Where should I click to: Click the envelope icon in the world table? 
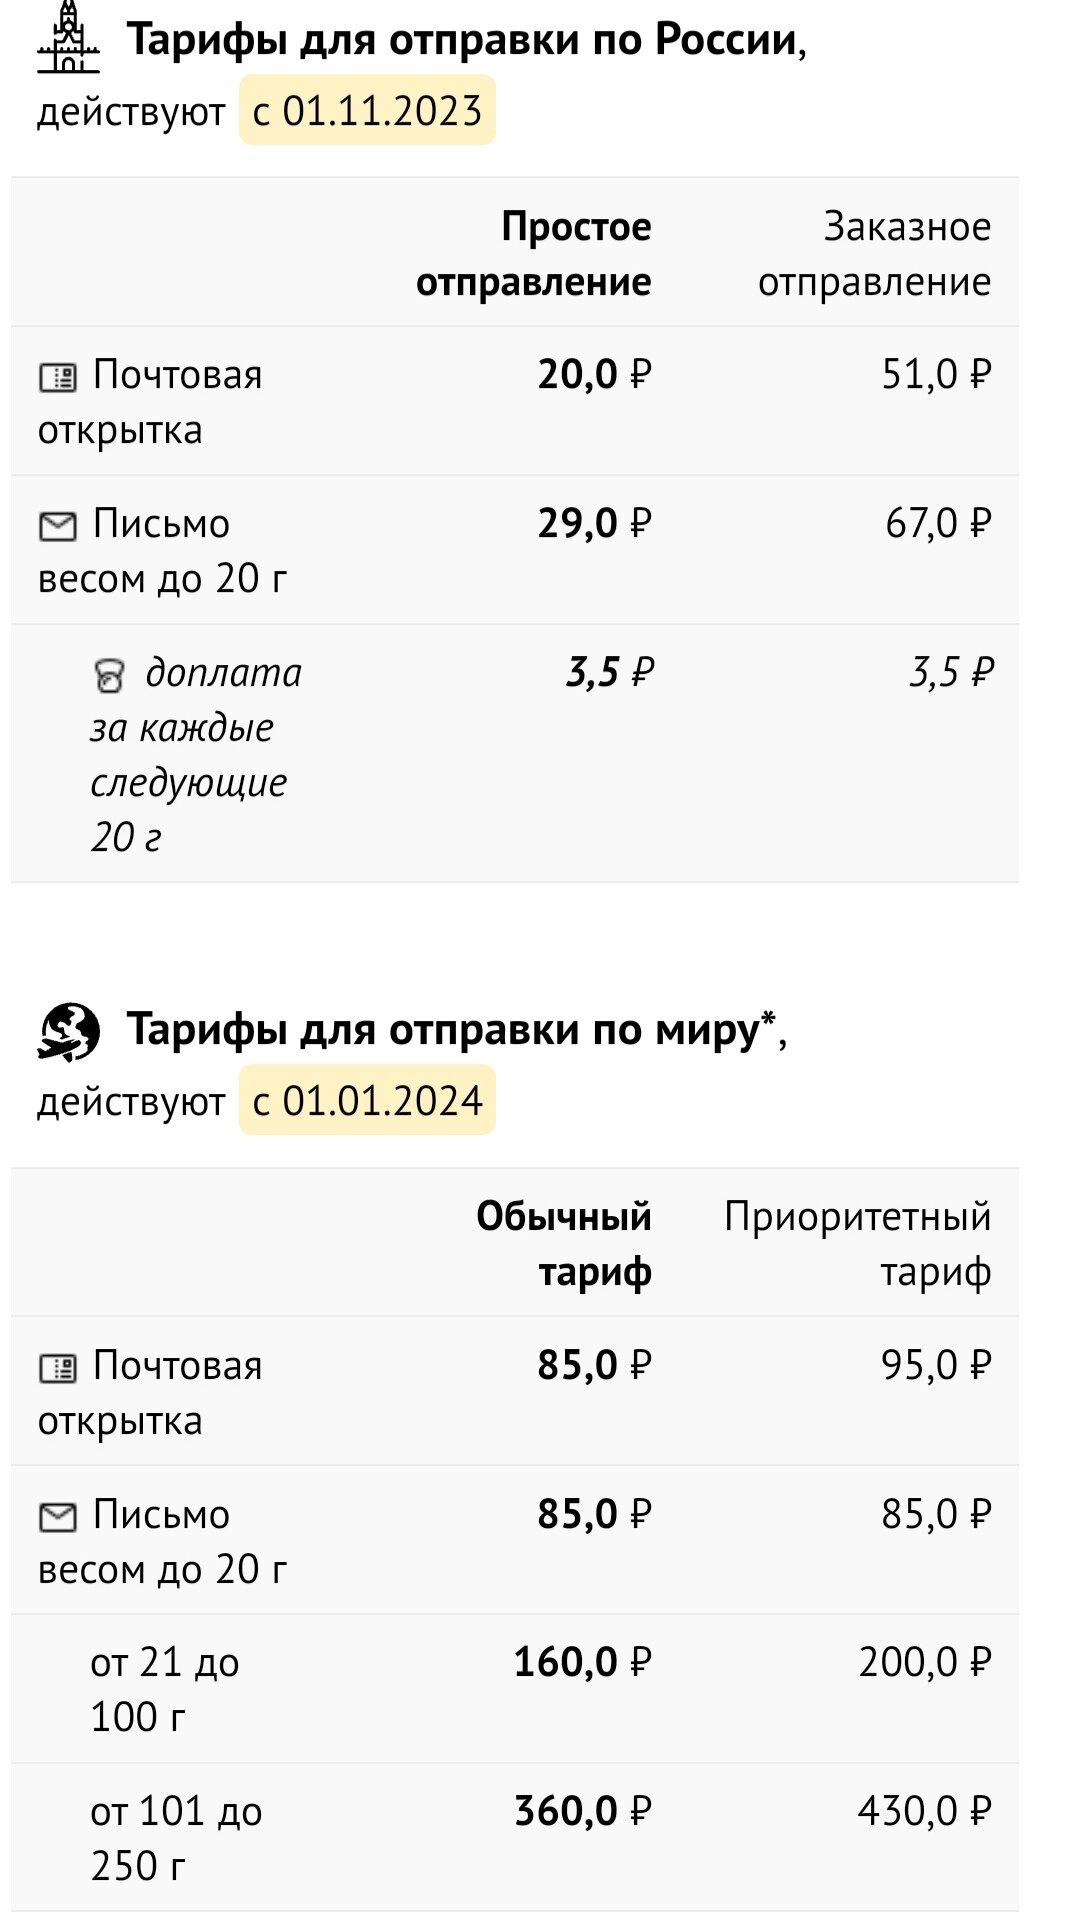(x=58, y=1517)
